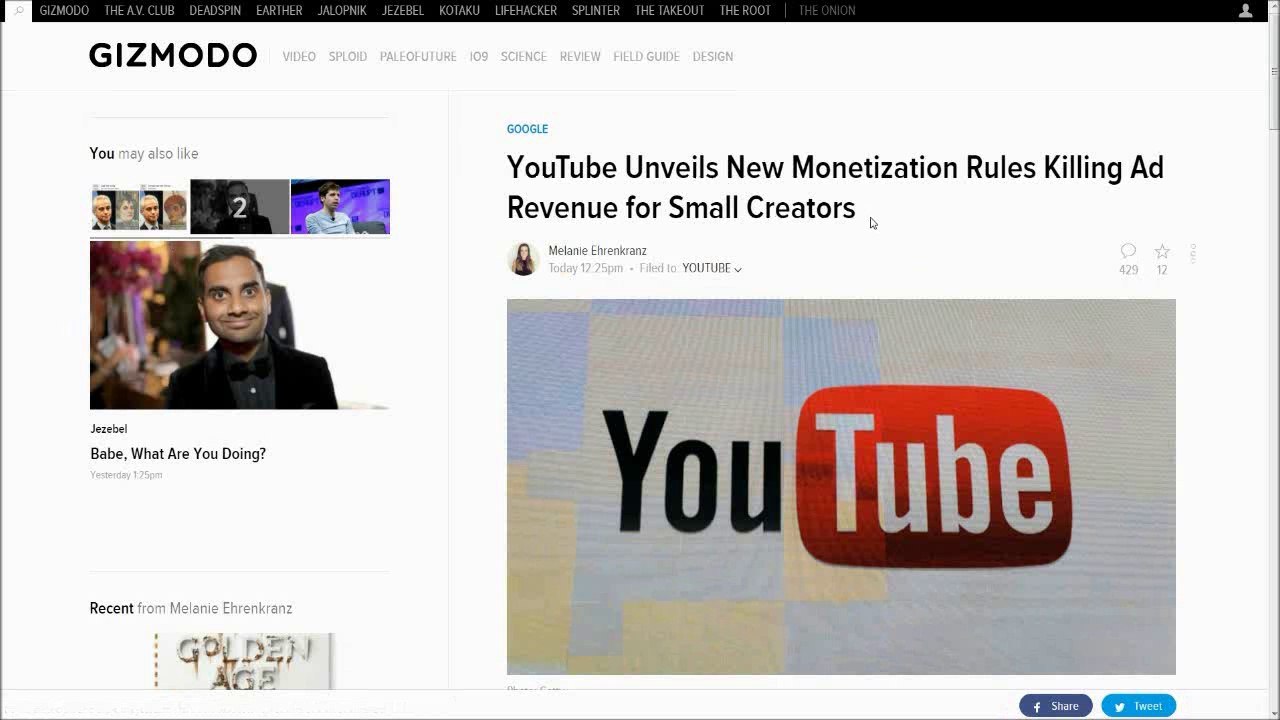The image size is (1280, 720).
Task: Open the user account icon in the top bar
Action: (1246, 10)
